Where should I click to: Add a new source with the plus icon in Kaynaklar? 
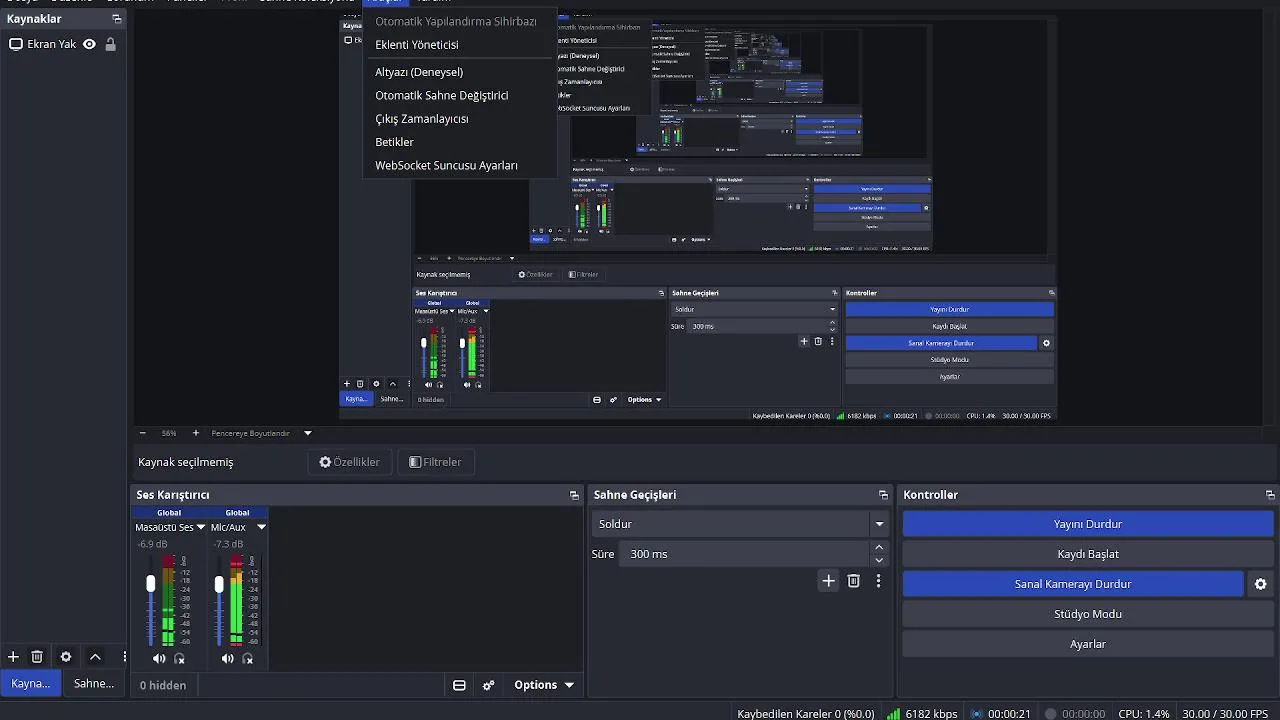point(13,657)
